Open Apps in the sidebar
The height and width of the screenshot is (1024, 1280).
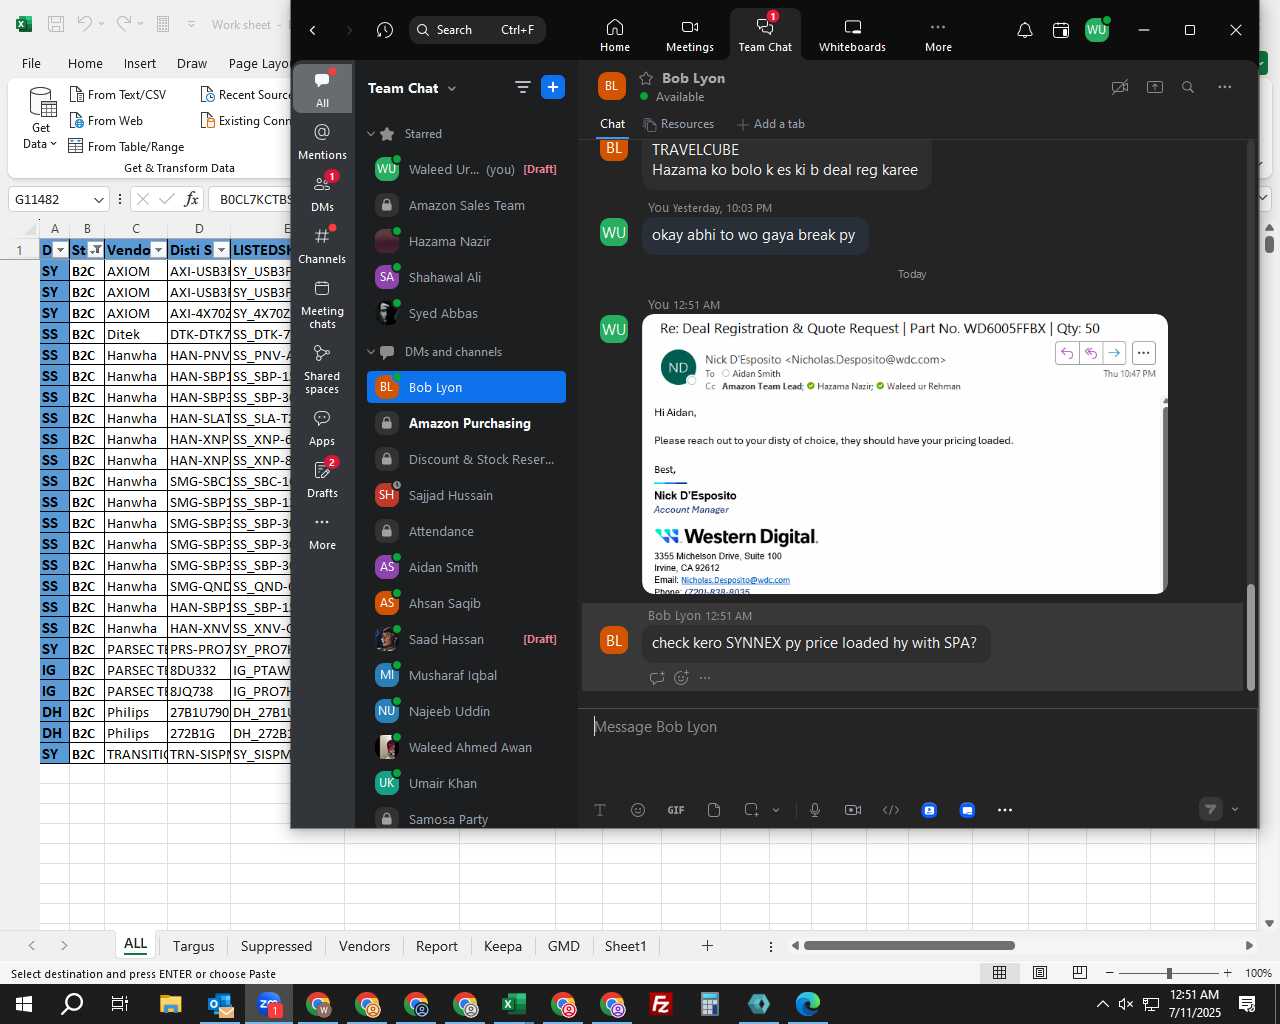tap(322, 427)
